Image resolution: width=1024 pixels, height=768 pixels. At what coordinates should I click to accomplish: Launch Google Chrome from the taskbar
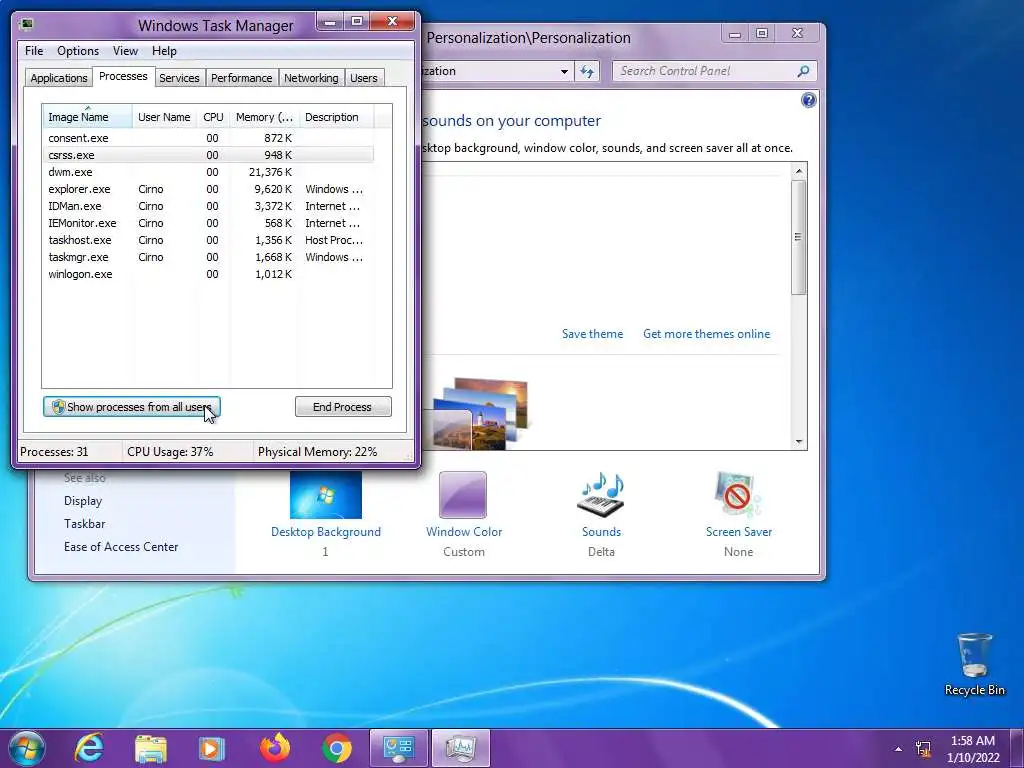pos(337,748)
